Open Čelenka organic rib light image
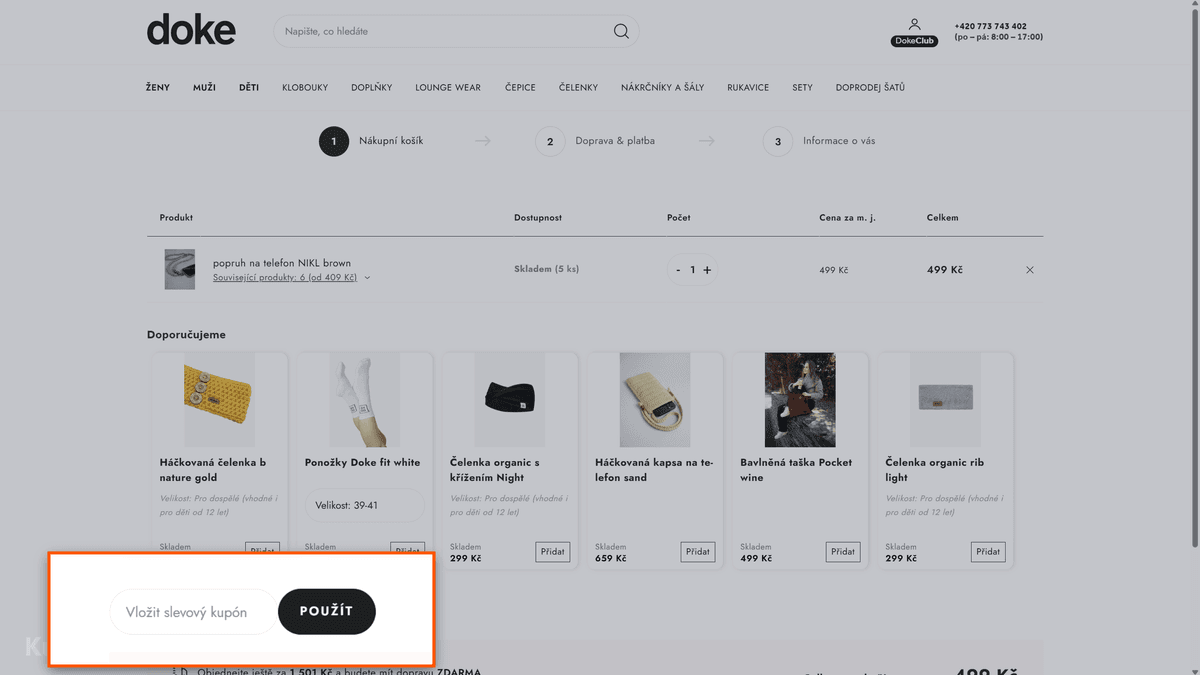1200x675 pixels. click(945, 400)
